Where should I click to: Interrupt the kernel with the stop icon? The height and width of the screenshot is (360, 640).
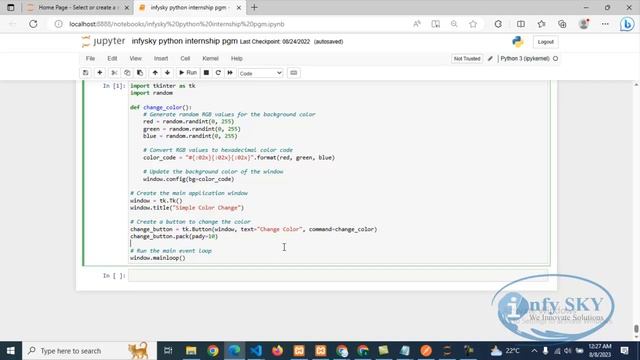206,73
